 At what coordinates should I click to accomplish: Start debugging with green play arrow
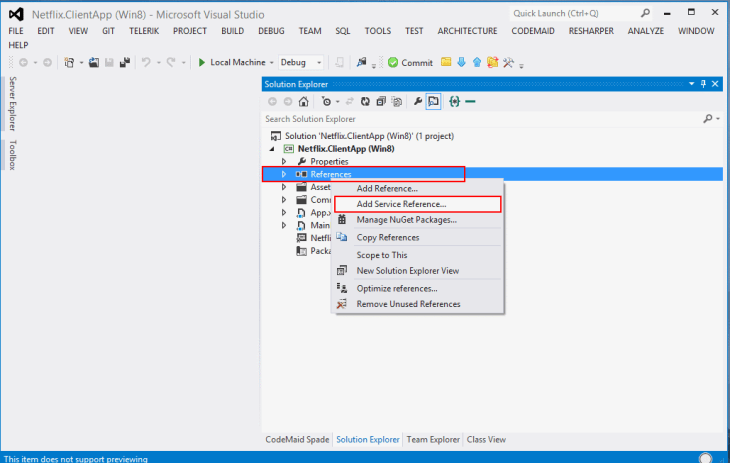[x=202, y=62]
